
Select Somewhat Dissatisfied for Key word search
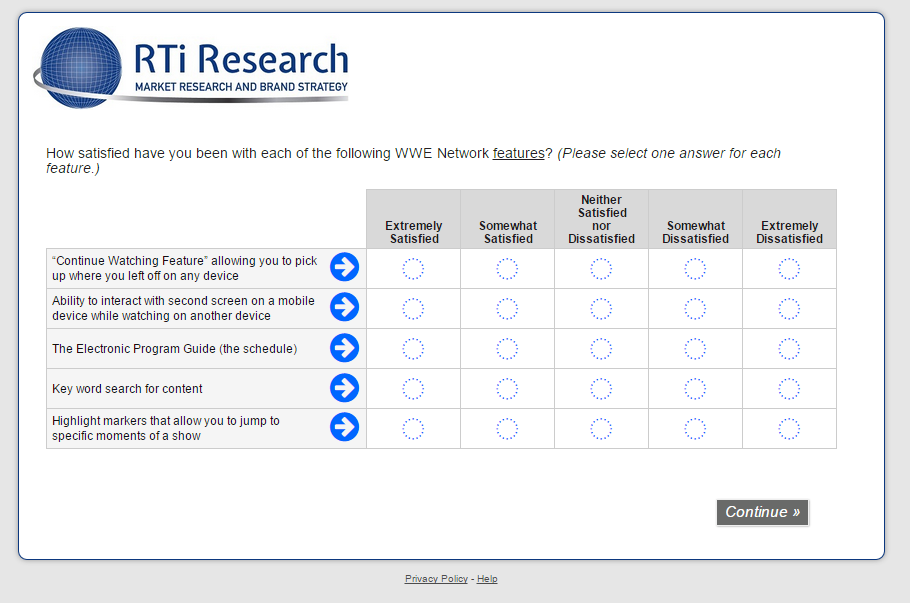pyautogui.click(x=695, y=389)
